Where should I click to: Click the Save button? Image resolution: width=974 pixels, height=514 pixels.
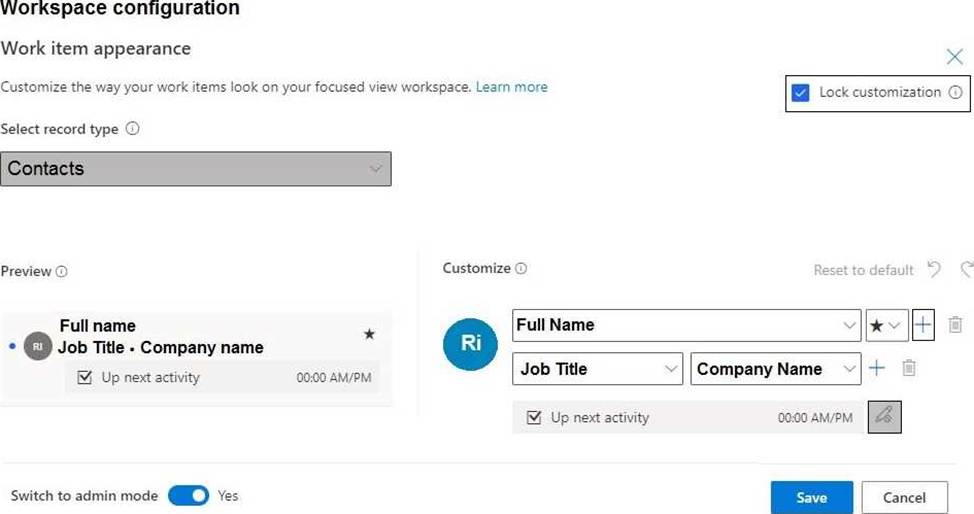[x=811, y=498]
